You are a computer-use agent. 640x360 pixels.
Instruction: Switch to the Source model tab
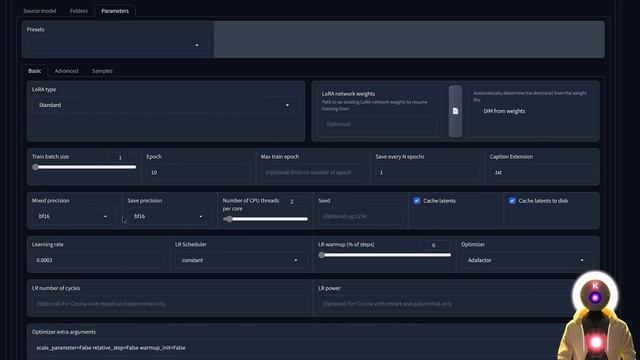tap(40, 11)
